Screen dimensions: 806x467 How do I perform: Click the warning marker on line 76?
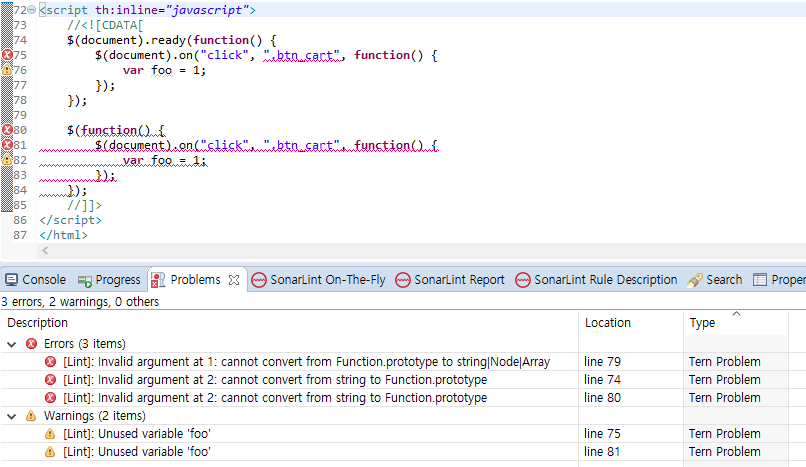(7, 70)
